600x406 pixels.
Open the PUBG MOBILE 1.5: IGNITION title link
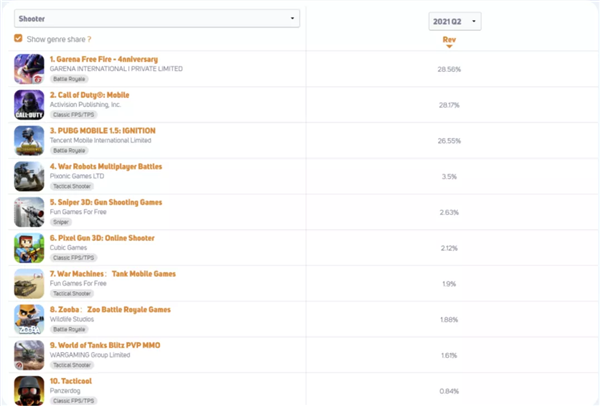point(103,131)
